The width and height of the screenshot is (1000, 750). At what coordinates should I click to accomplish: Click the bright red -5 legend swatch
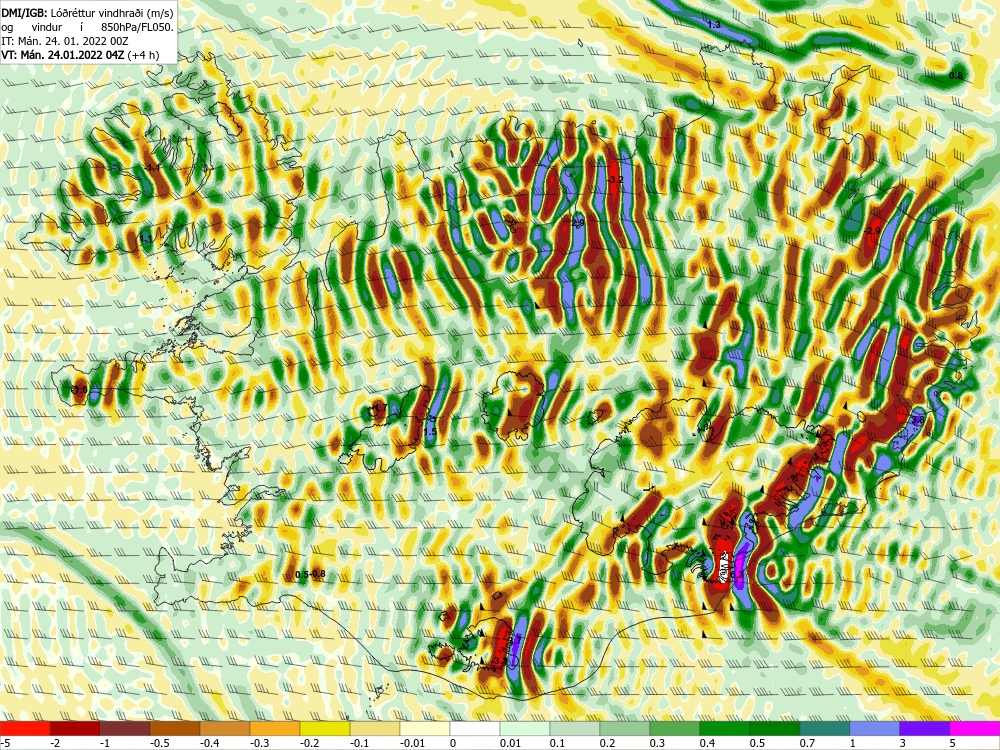(x=25, y=728)
